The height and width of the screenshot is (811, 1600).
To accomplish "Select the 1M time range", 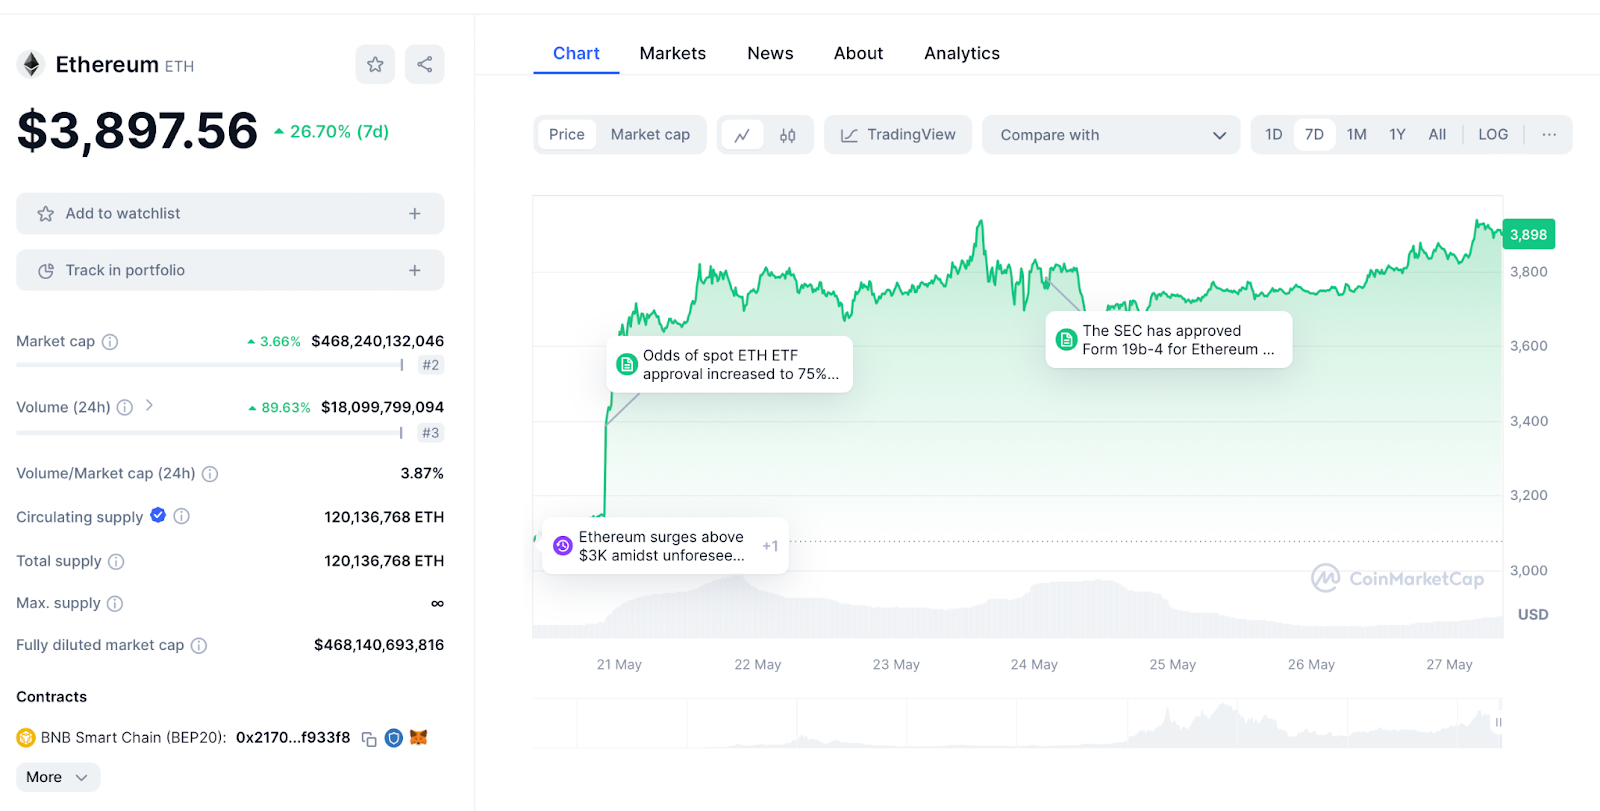I will click(1356, 135).
